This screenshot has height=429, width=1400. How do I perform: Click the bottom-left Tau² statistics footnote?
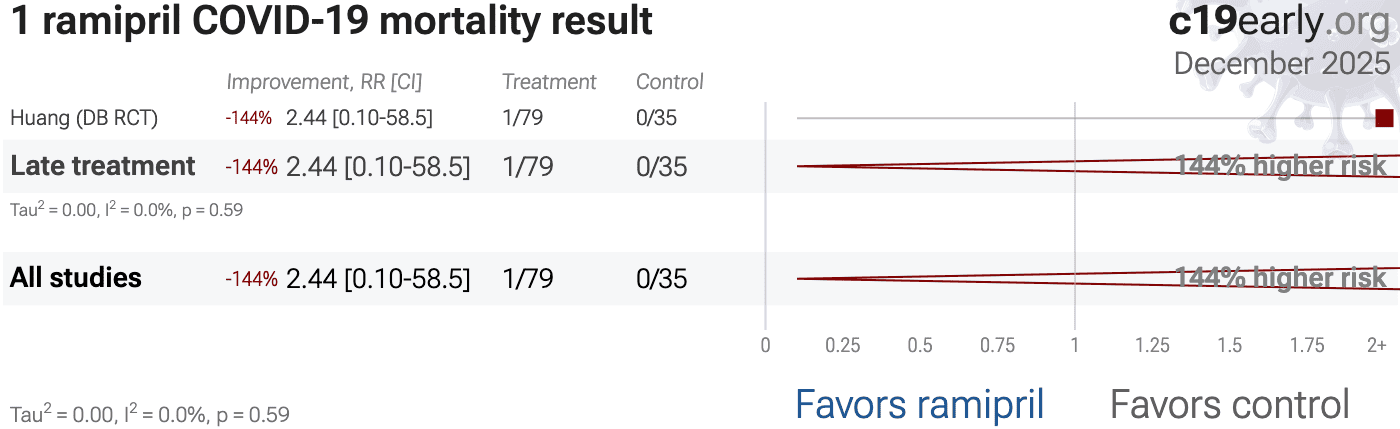pyautogui.click(x=150, y=414)
